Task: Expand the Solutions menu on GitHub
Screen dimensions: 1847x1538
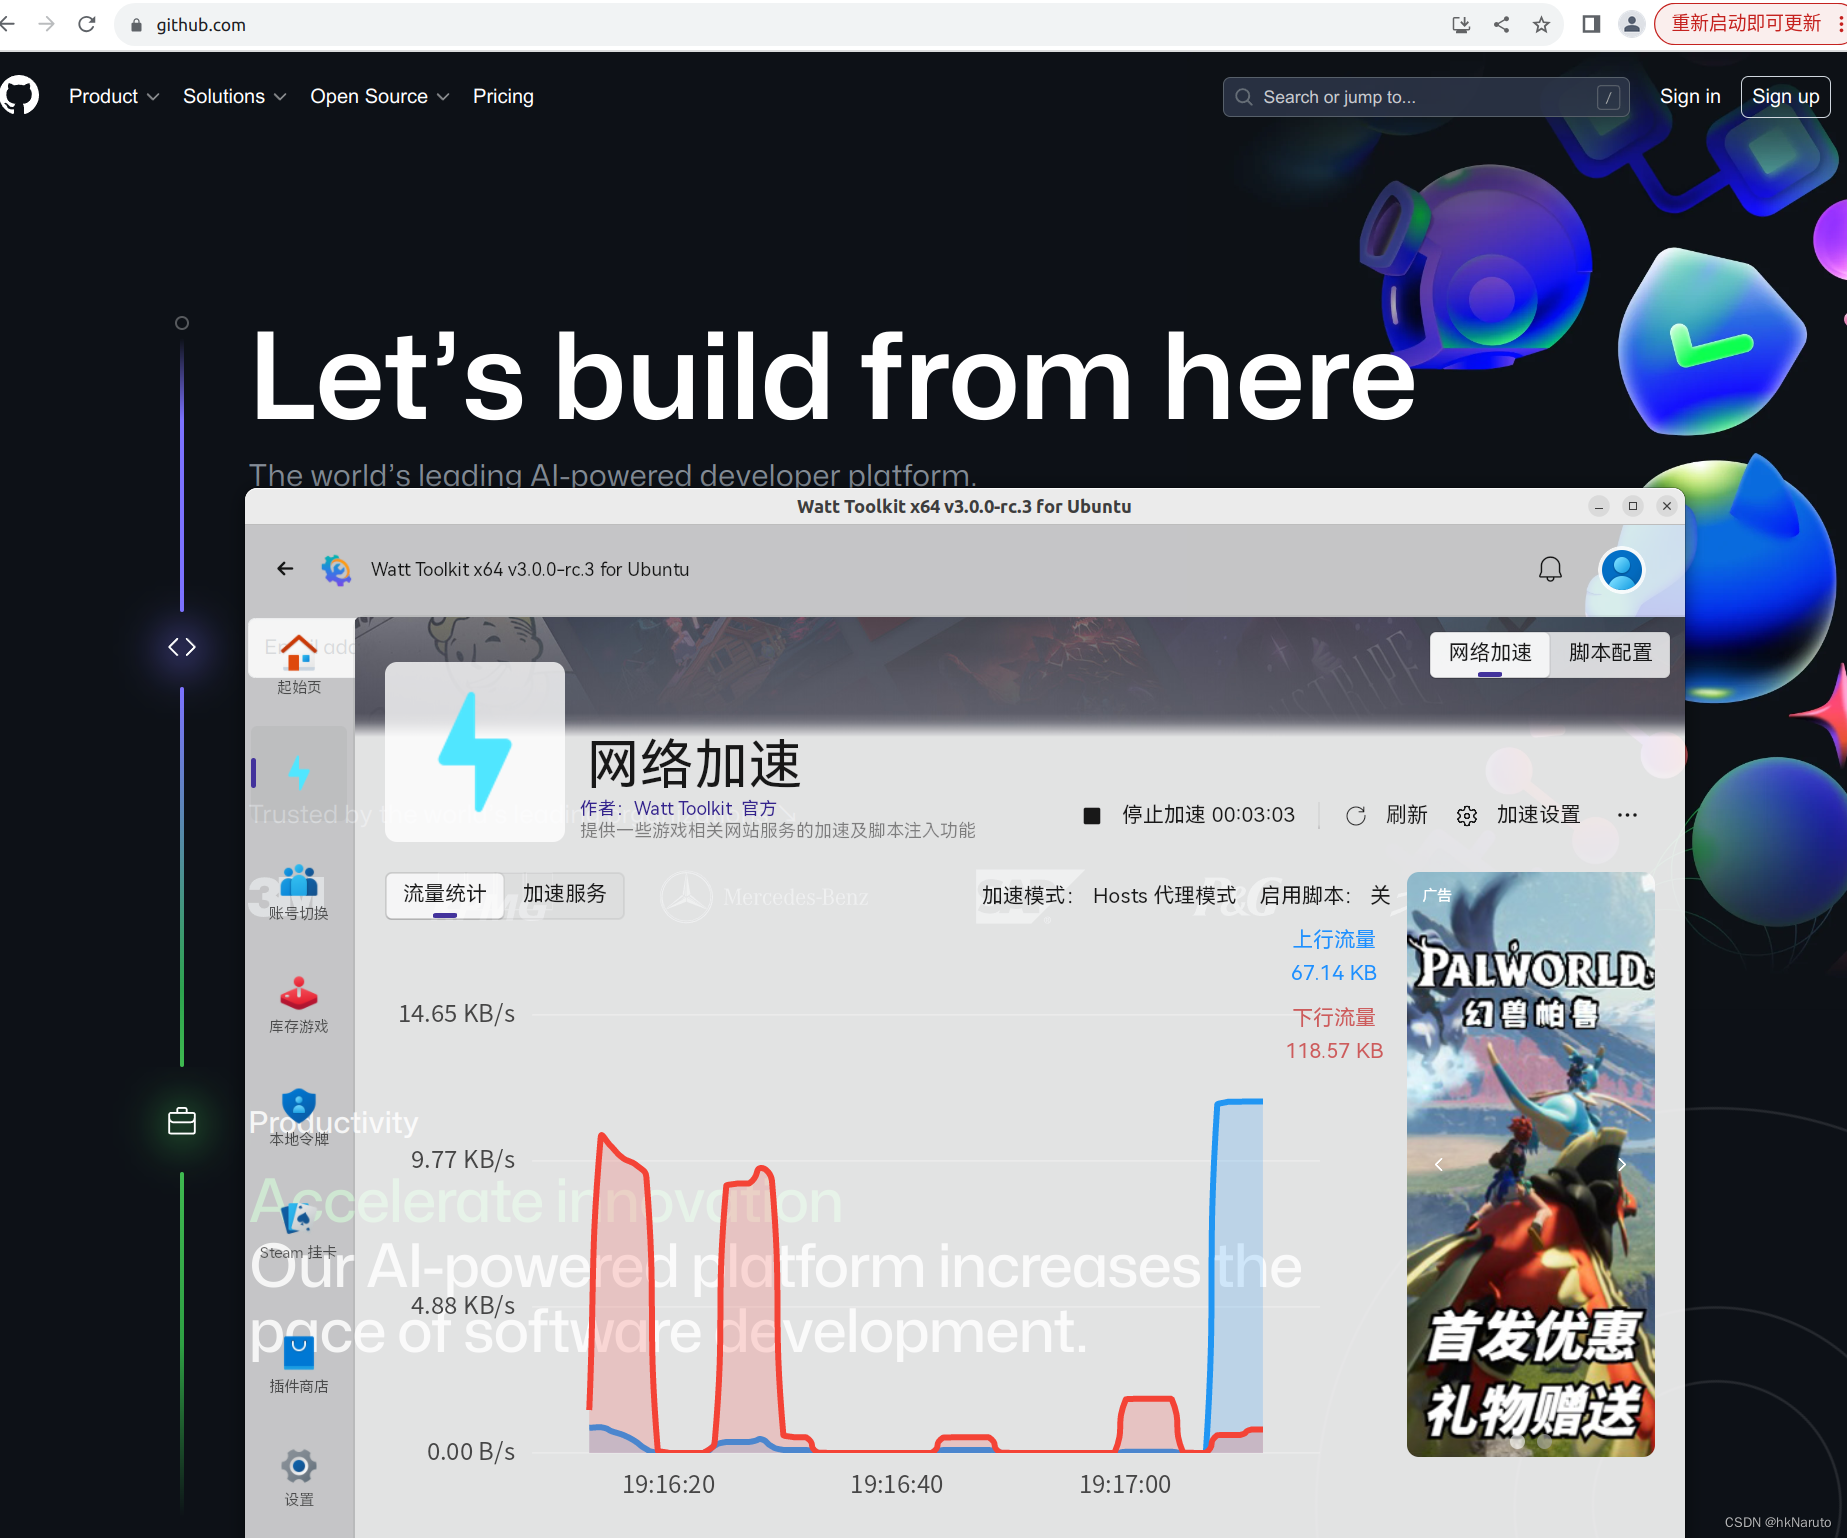Action: point(235,96)
